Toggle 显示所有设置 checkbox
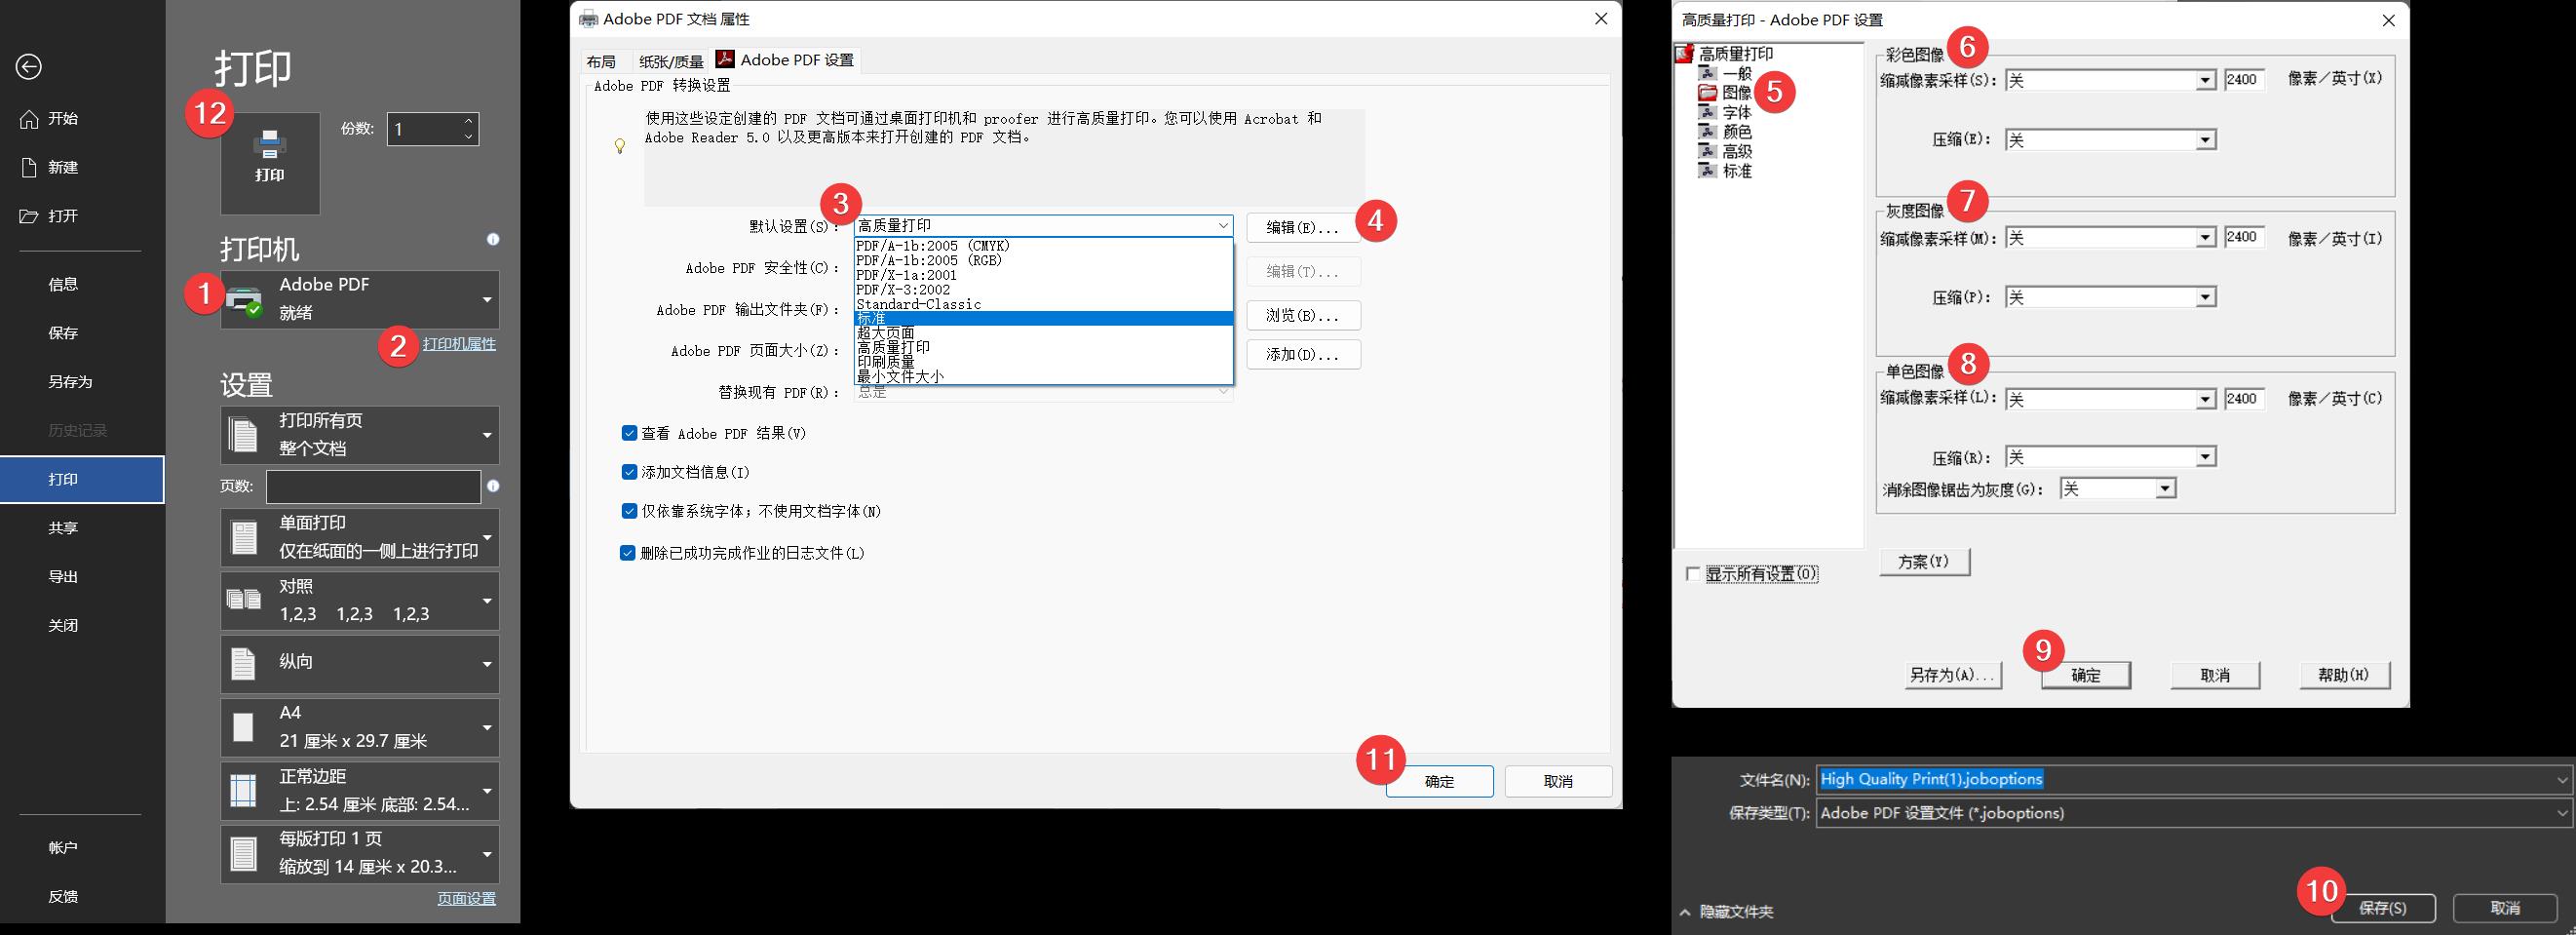This screenshot has height=935, width=2576. coord(1693,574)
